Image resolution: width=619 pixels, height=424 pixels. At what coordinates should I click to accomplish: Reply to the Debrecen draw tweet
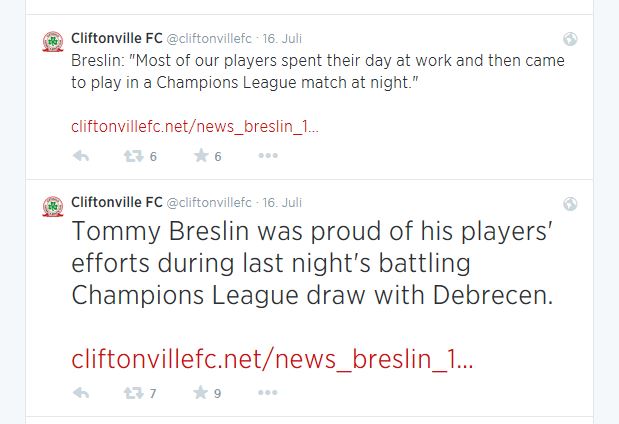(81, 393)
